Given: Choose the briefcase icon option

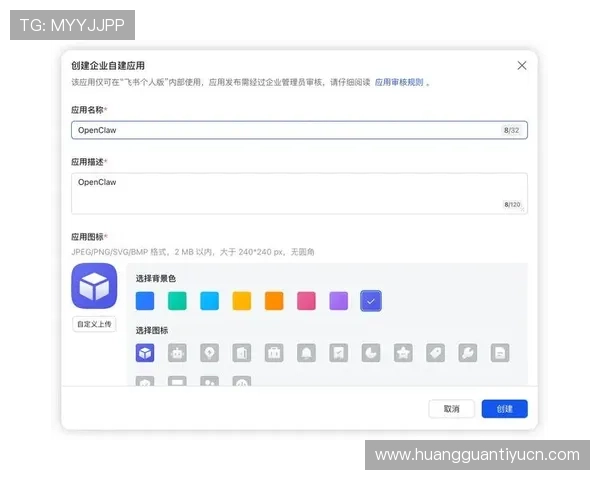Looking at the screenshot, I should click(x=274, y=353).
